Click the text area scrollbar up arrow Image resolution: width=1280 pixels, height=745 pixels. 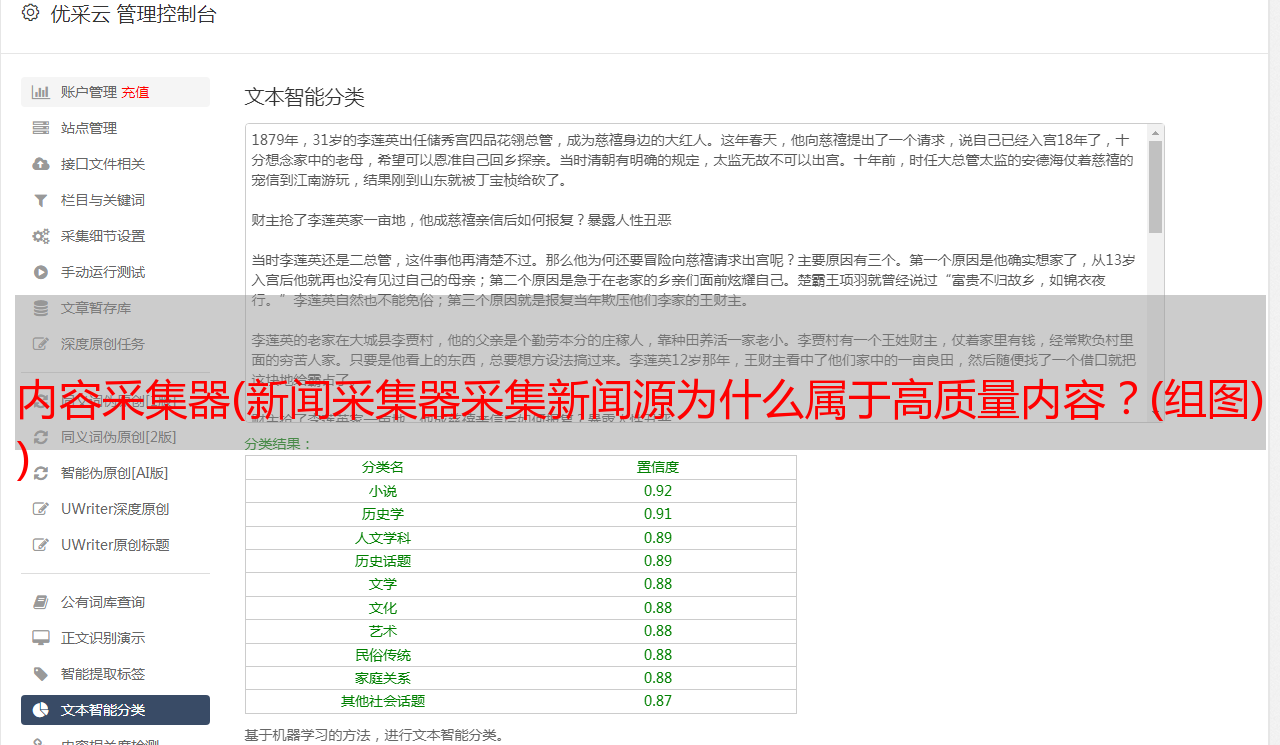pos(1156,132)
